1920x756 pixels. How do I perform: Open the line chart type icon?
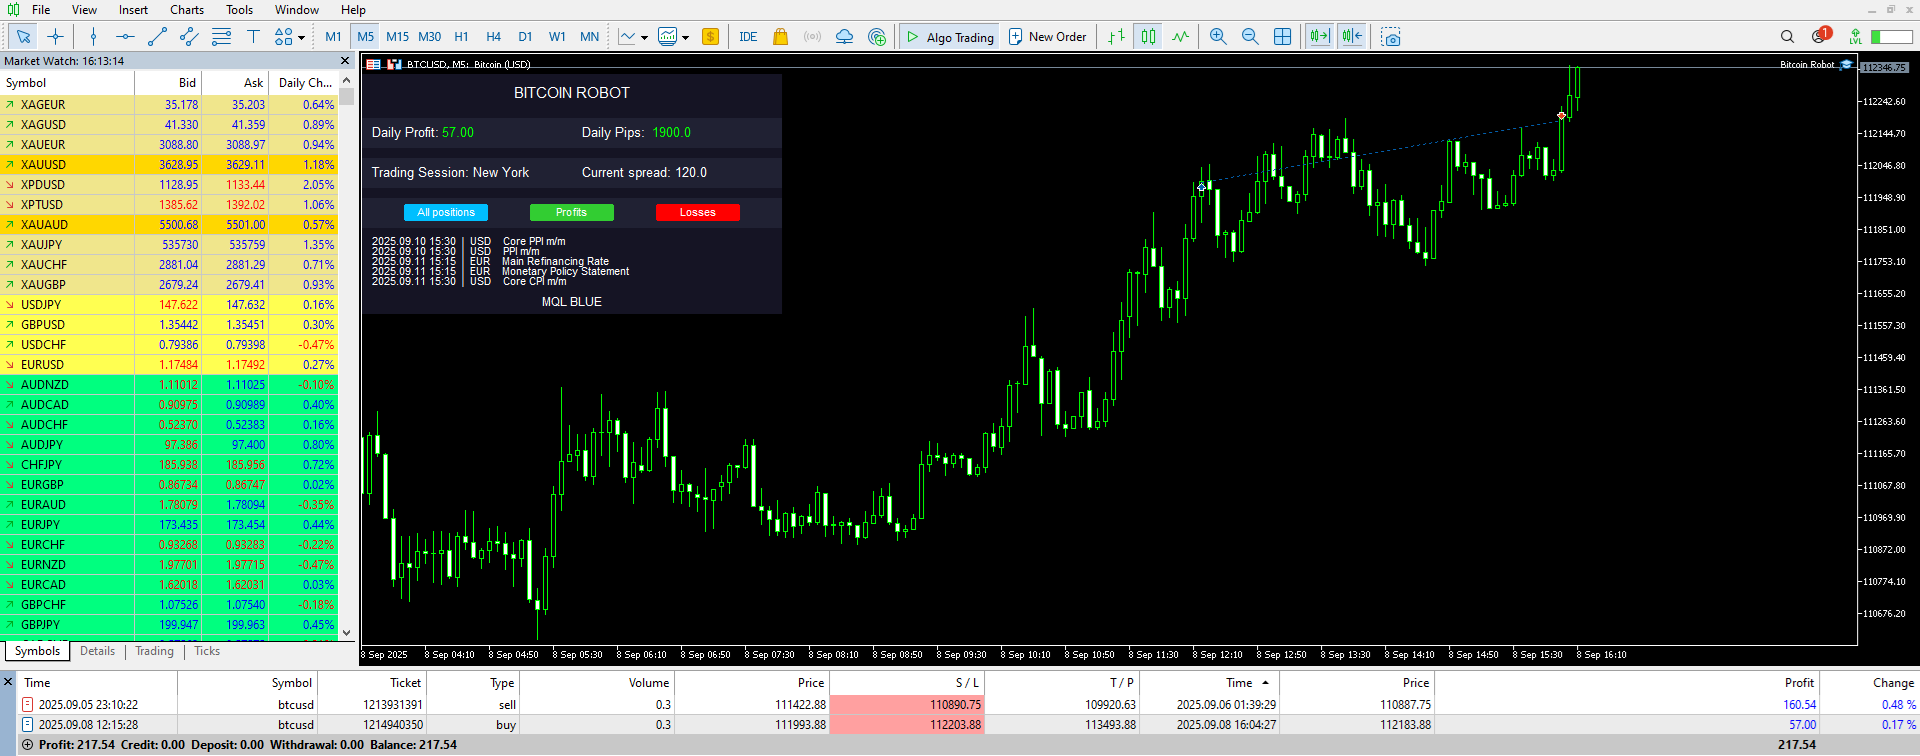pos(627,37)
